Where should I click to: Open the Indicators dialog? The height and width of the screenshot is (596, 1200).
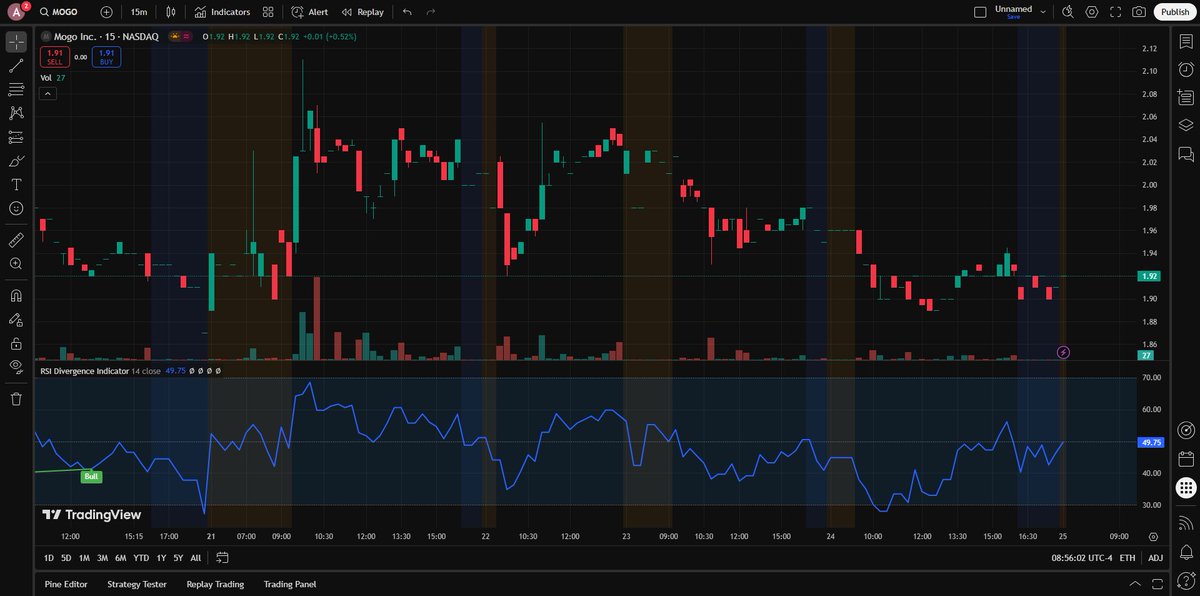(223, 12)
